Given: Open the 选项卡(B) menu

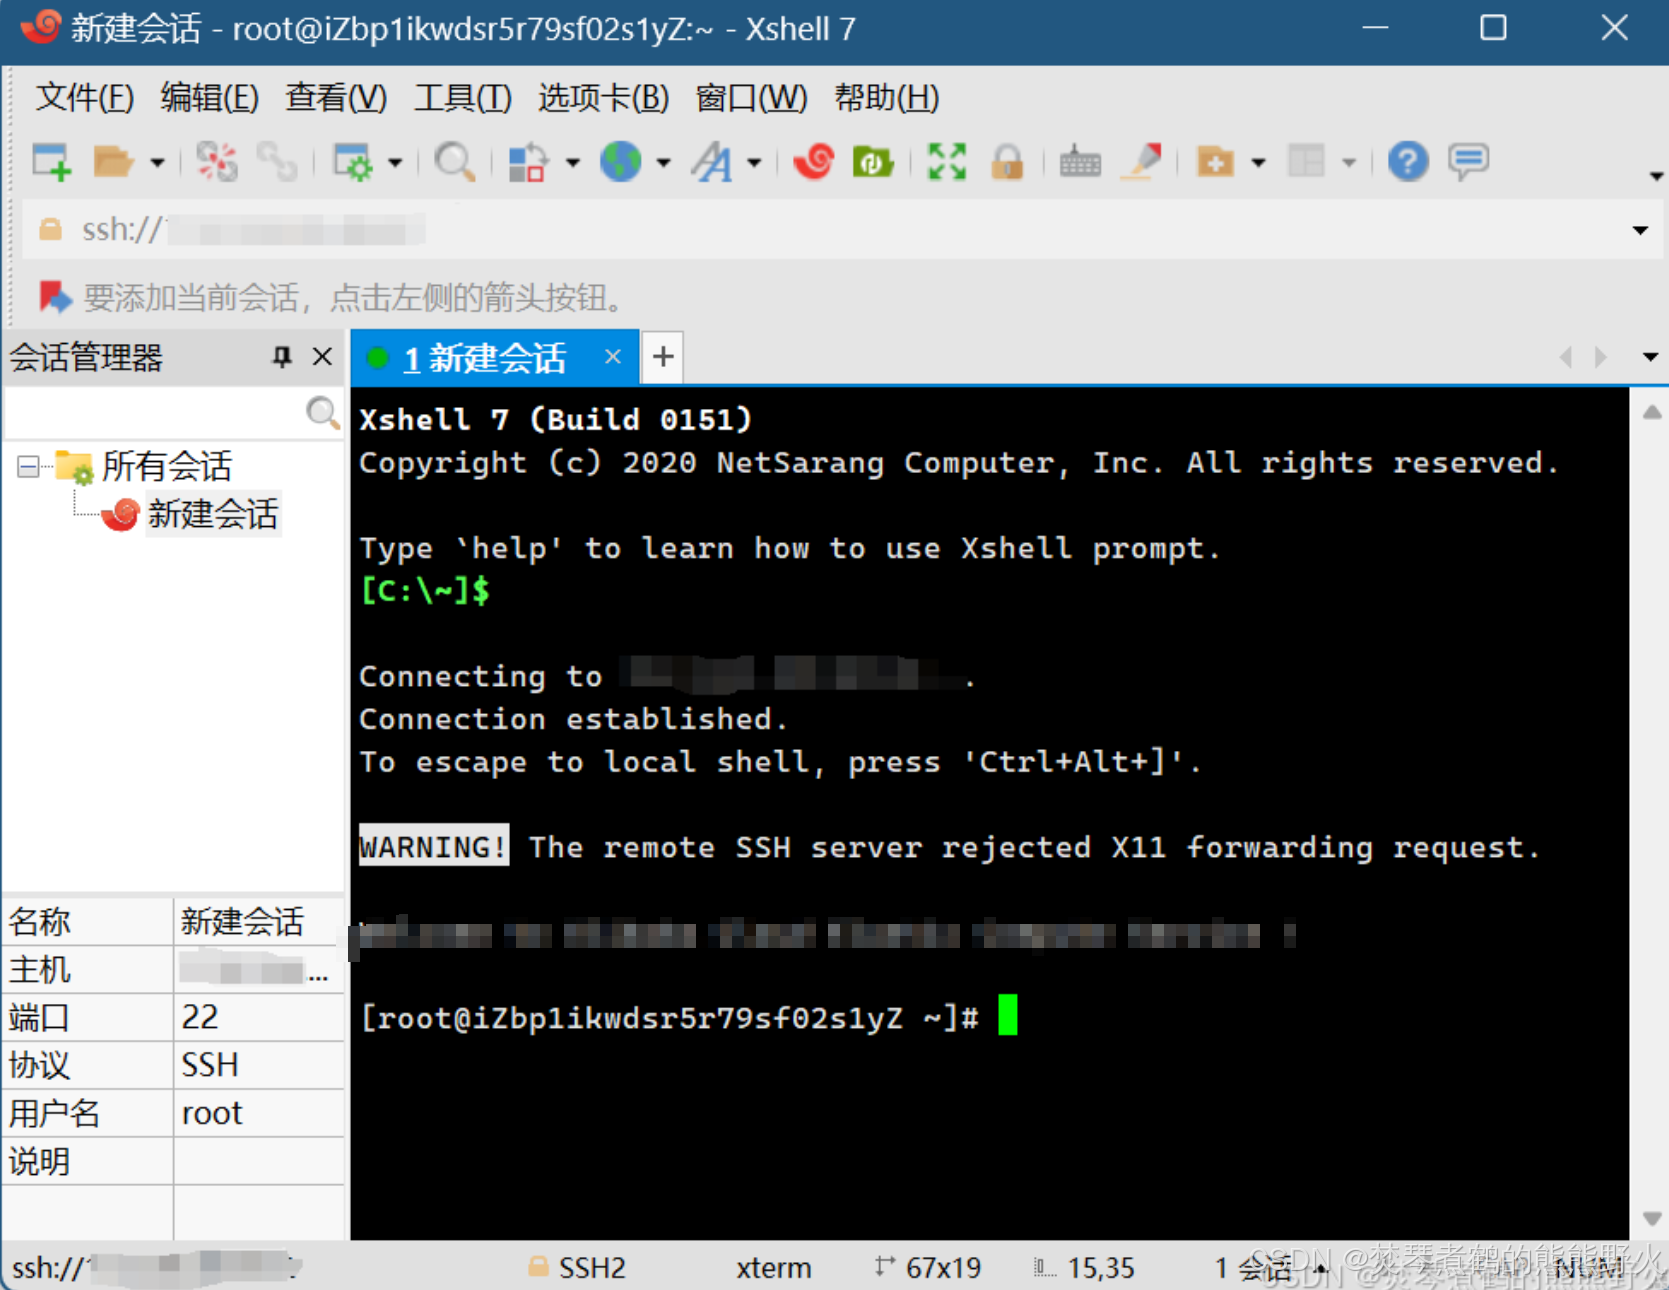Looking at the screenshot, I should click(x=603, y=98).
